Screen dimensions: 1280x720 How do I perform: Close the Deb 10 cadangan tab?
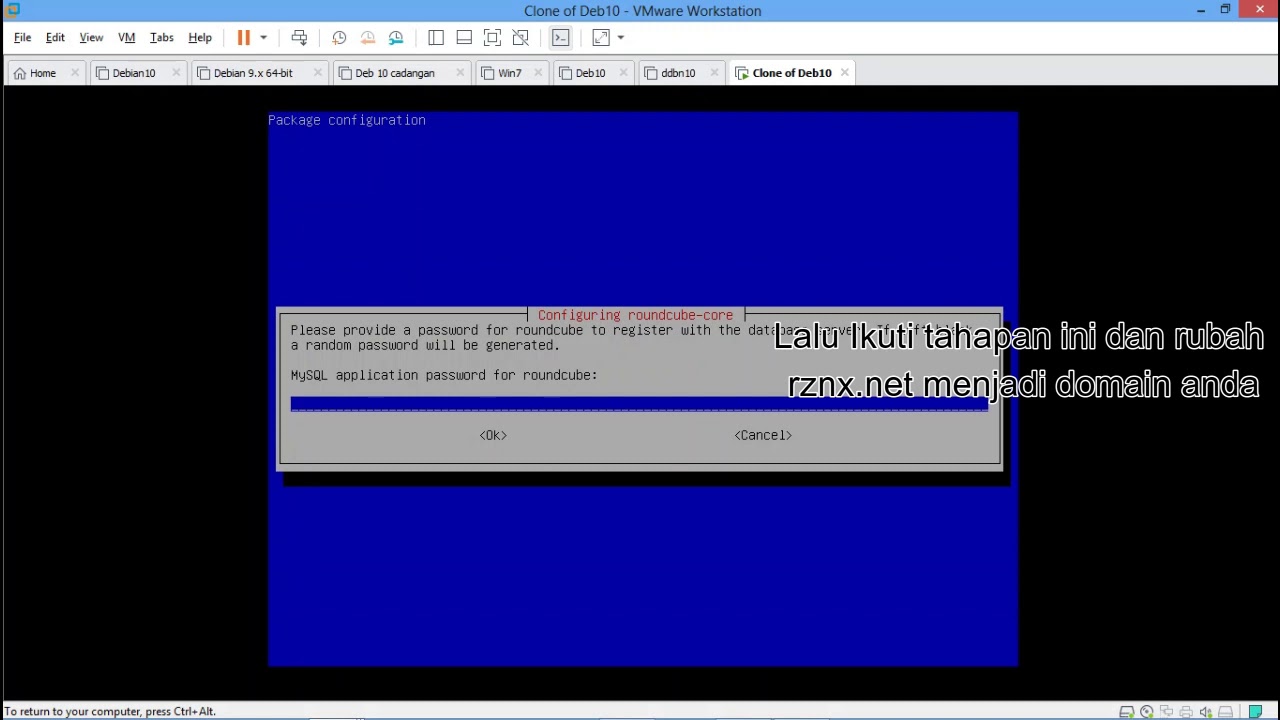[461, 73]
